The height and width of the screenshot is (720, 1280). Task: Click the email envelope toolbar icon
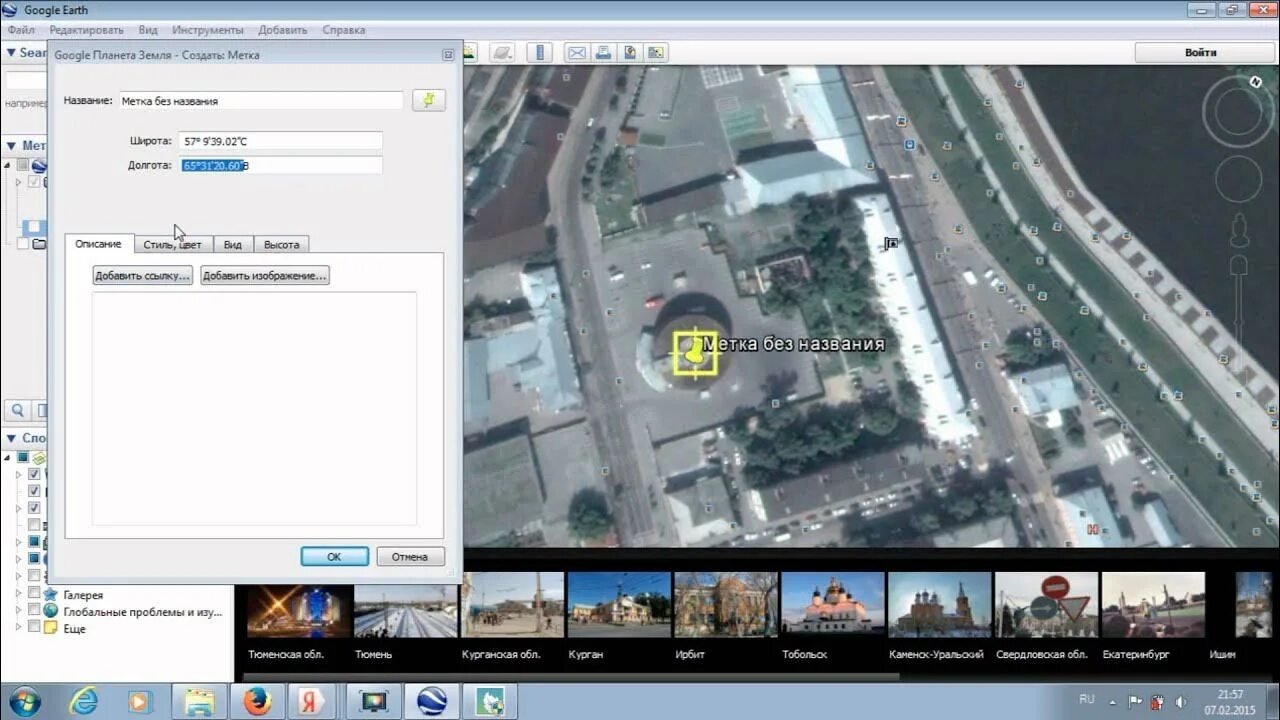577,52
